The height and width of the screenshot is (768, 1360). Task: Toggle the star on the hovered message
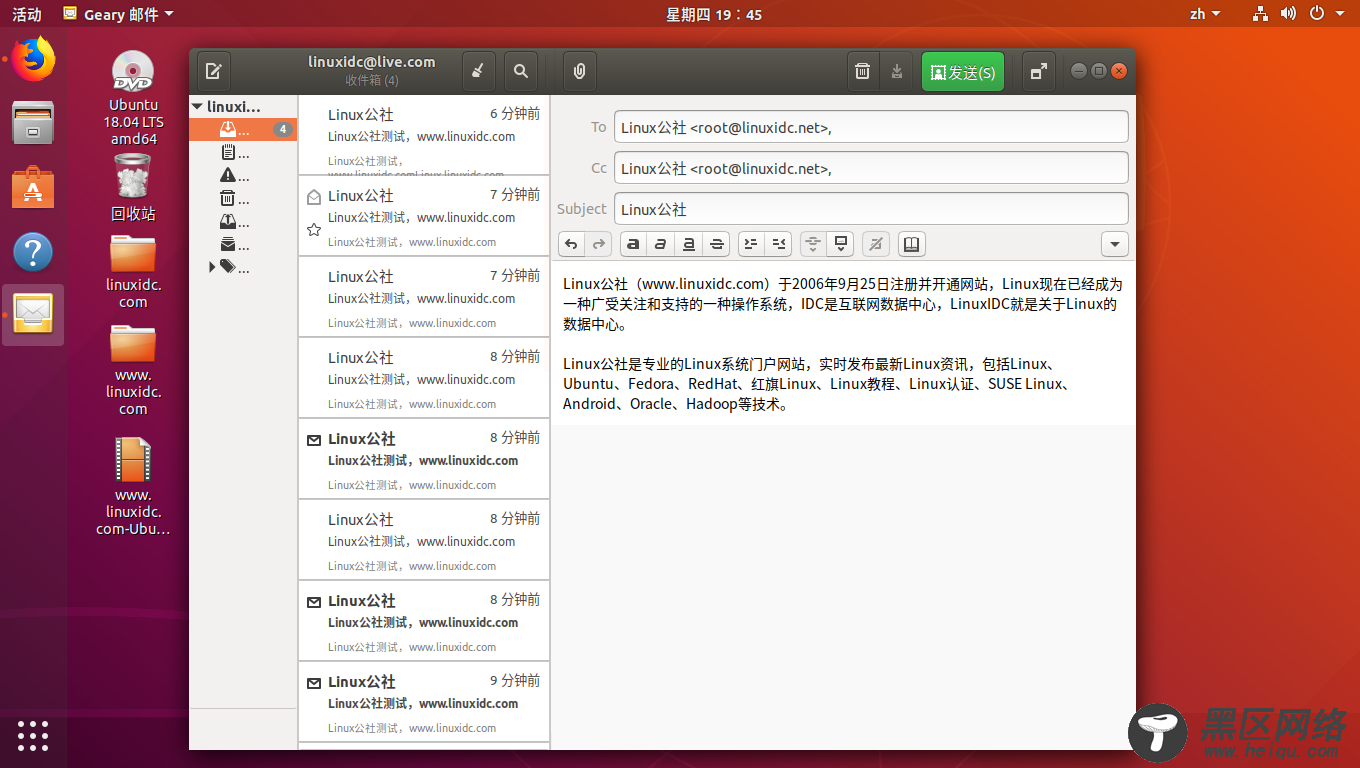[314, 230]
